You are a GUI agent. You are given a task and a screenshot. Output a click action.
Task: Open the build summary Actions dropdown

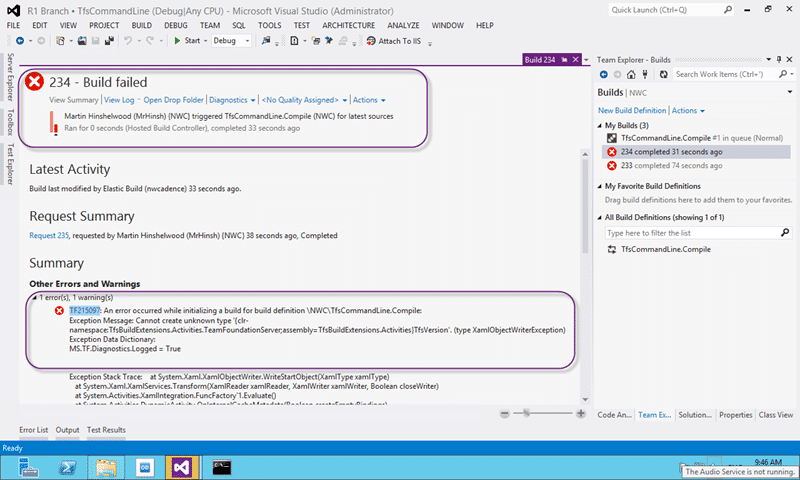pyautogui.click(x=369, y=100)
